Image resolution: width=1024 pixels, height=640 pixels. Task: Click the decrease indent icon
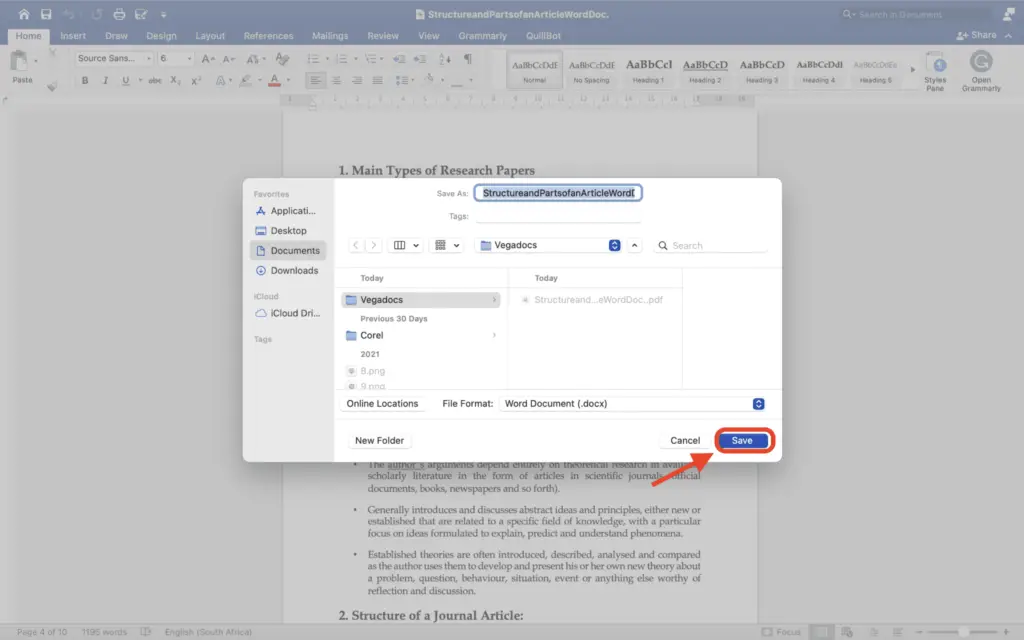(x=398, y=59)
